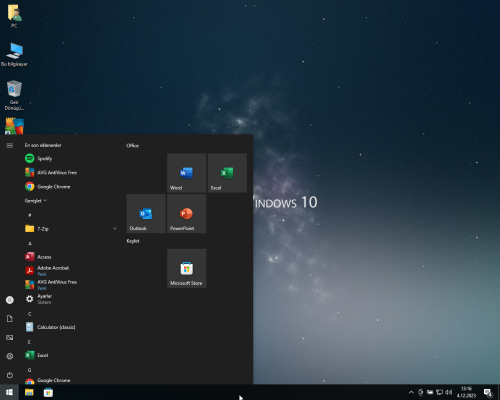Open File Explorer from the taskbar
This screenshot has height=400, width=500.
tap(29, 392)
